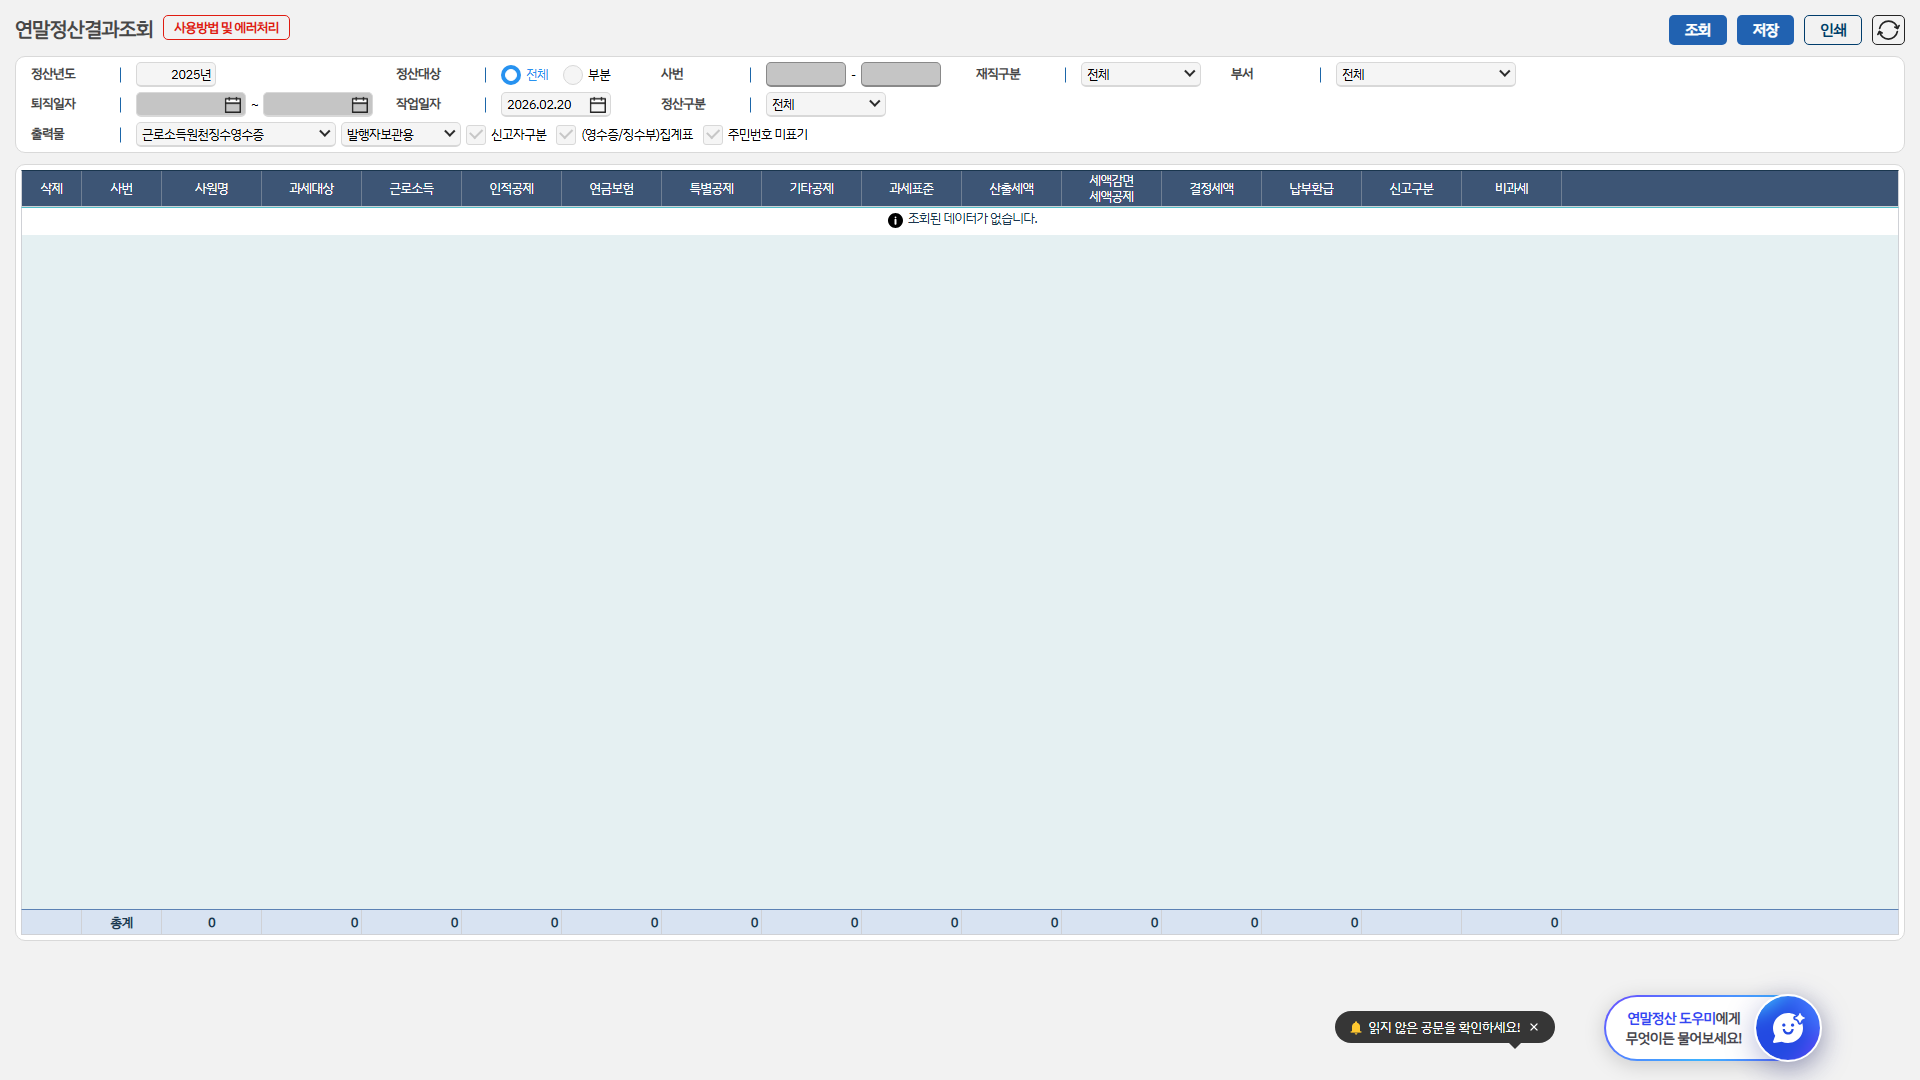Open the 연말정산 도우미 chatbot icon
Screen dimensions: 1920x1080
click(x=1787, y=1027)
